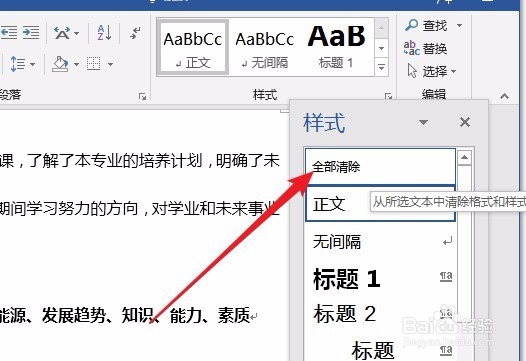The image size is (526, 361).
Task: Click the 查找 find button
Action: pyautogui.click(x=426, y=25)
